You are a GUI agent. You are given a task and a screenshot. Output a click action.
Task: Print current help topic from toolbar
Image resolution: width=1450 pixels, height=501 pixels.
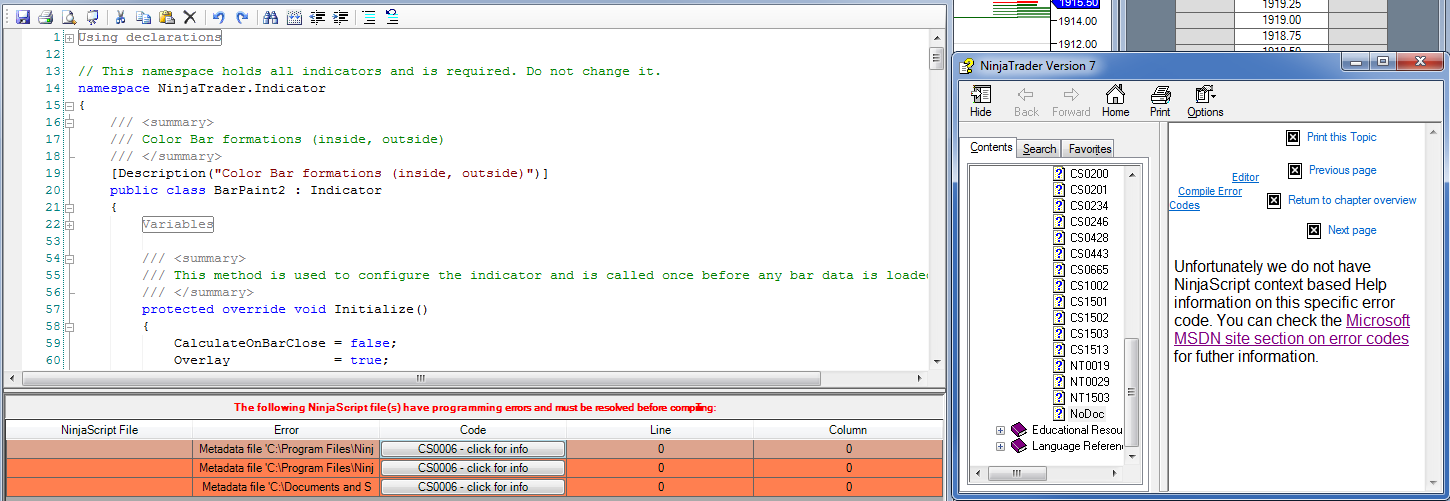click(x=1160, y=102)
